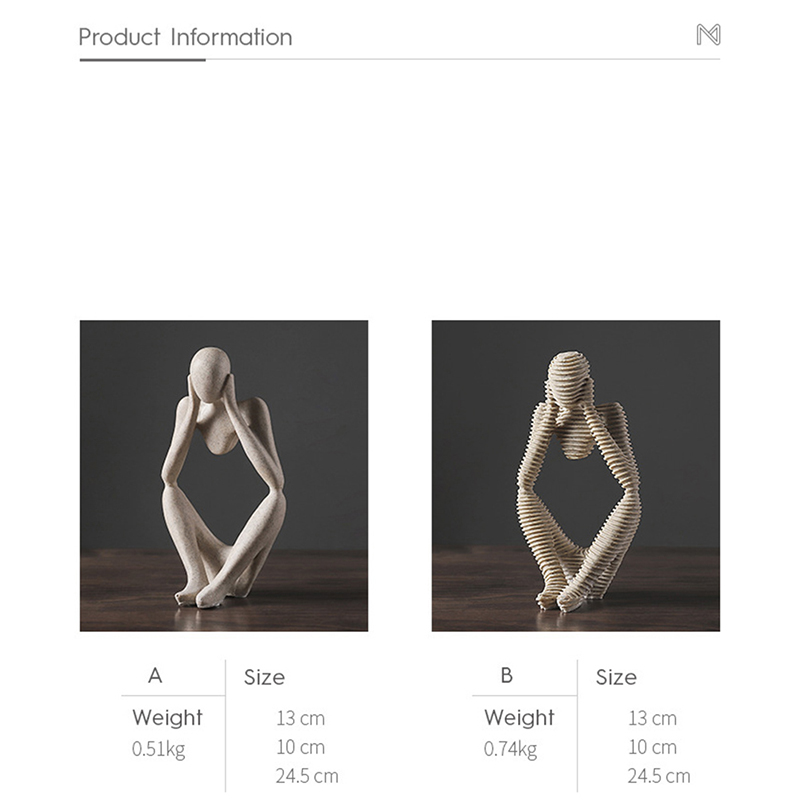Select the 10 cm value for product A

coord(301,747)
